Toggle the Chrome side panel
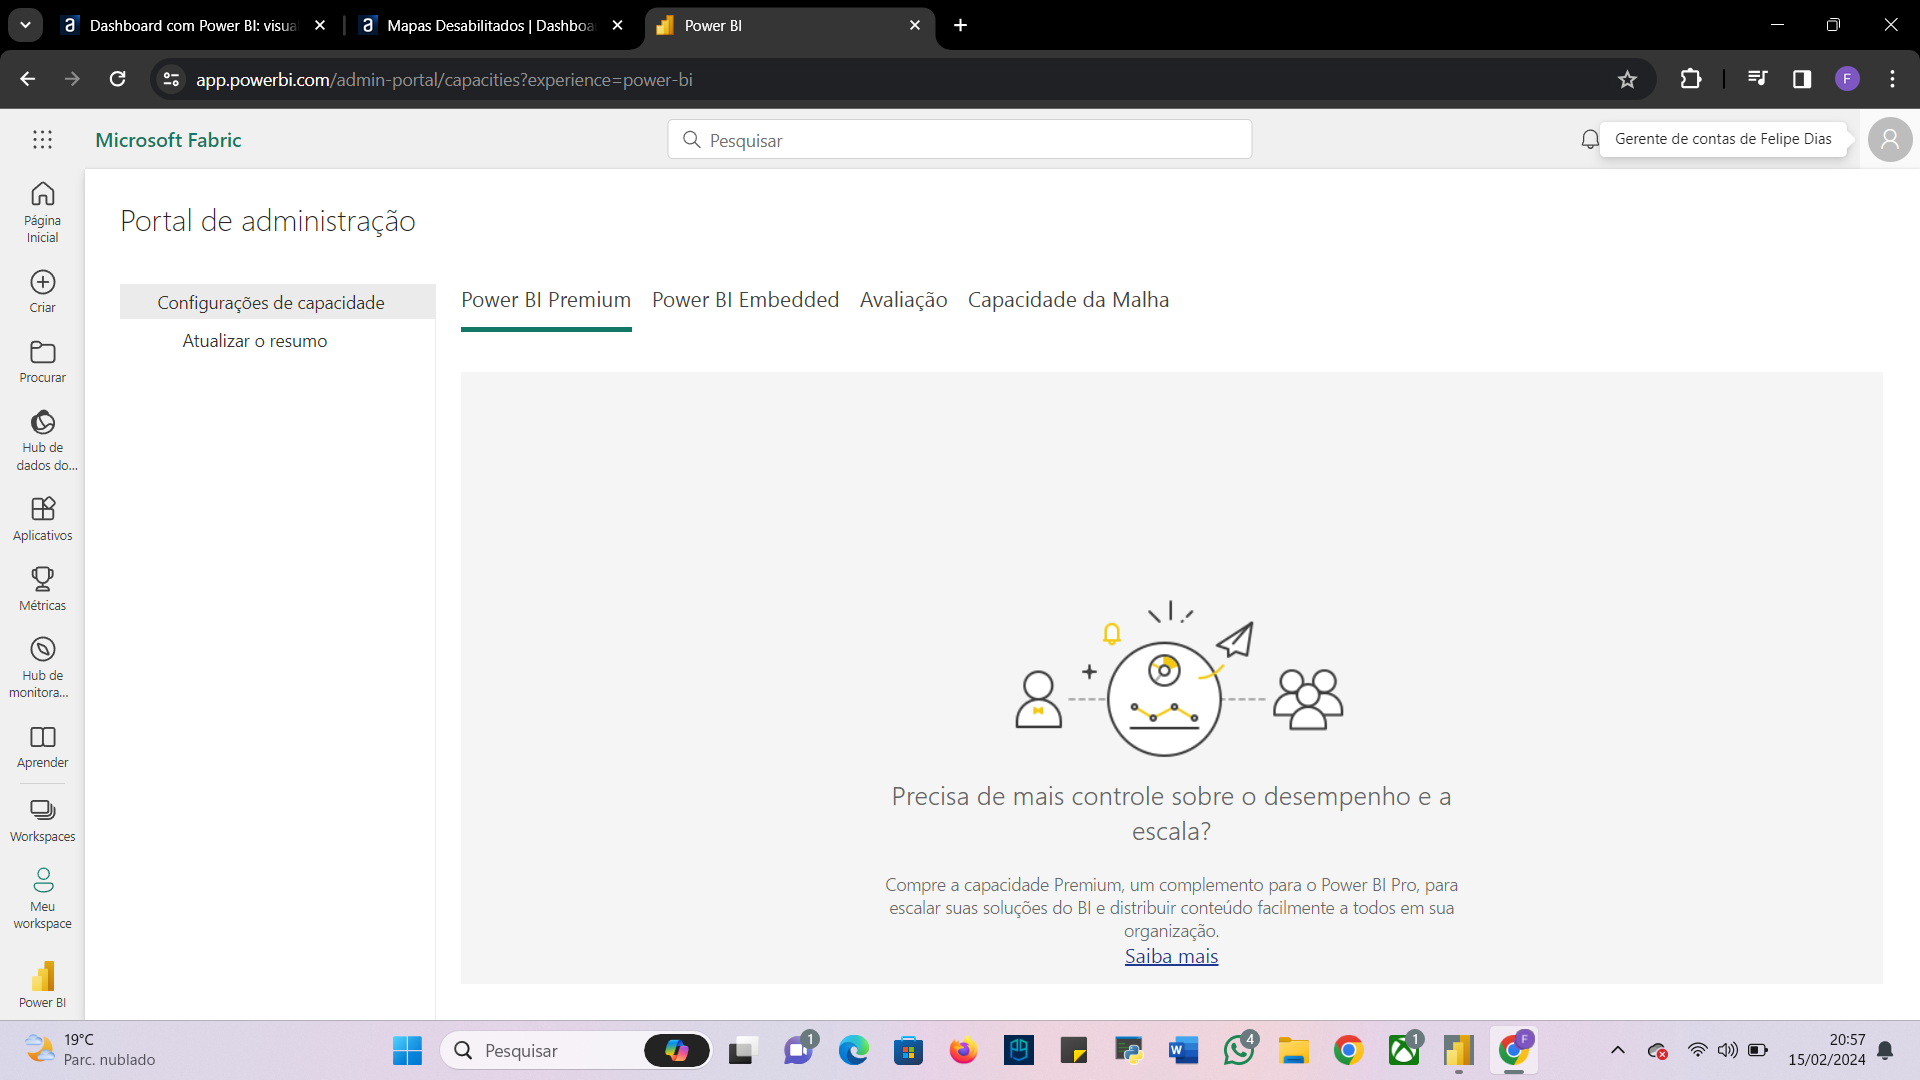Image resolution: width=1920 pixels, height=1080 pixels. (x=1802, y=79)
